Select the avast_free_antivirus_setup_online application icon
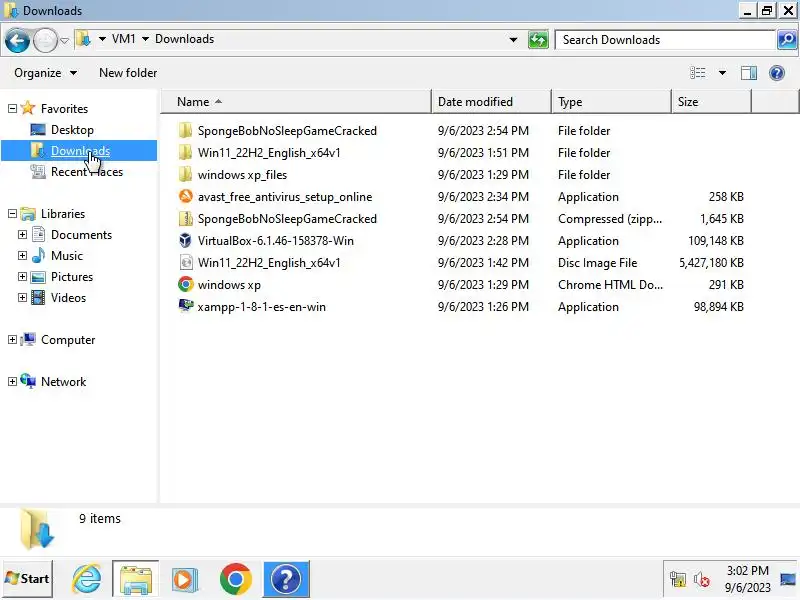800x600 pixels. coord(186,196)
